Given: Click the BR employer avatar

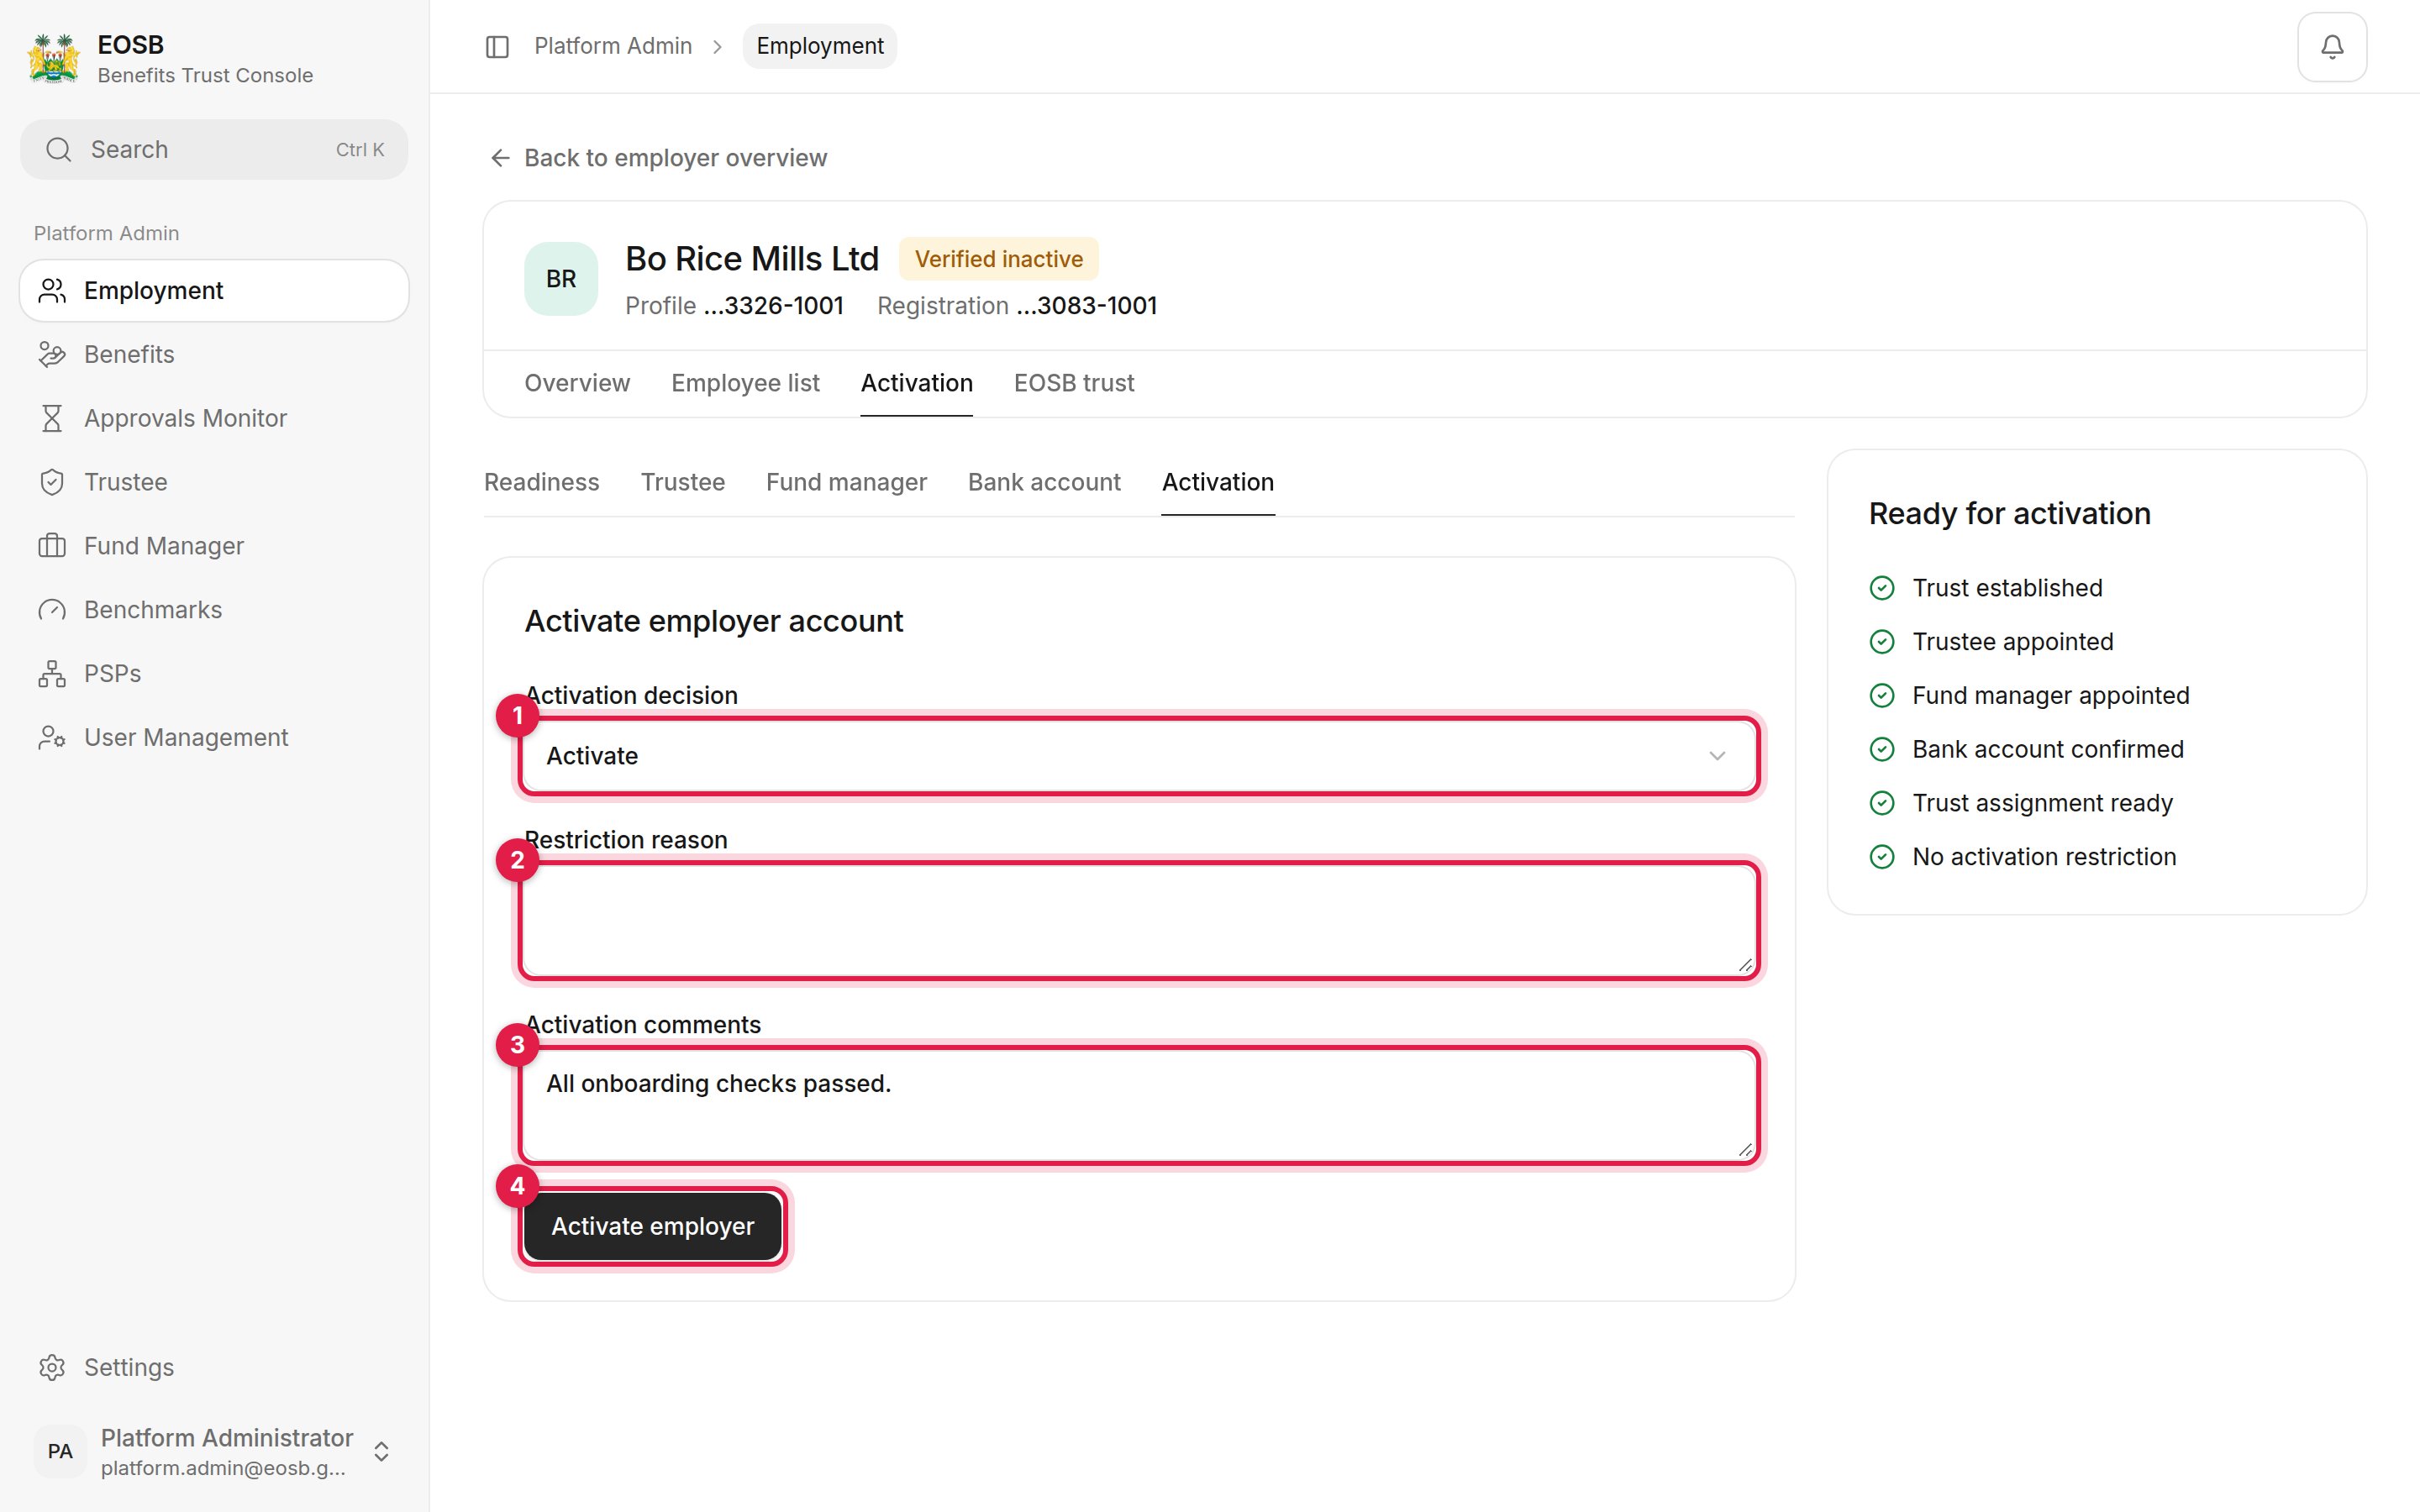Looking at the screenshot, I should (x=561, y=279).
